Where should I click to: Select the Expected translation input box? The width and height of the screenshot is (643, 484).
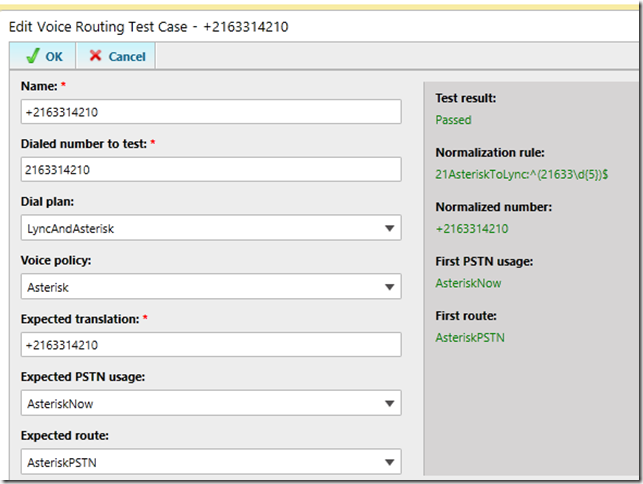210,345
